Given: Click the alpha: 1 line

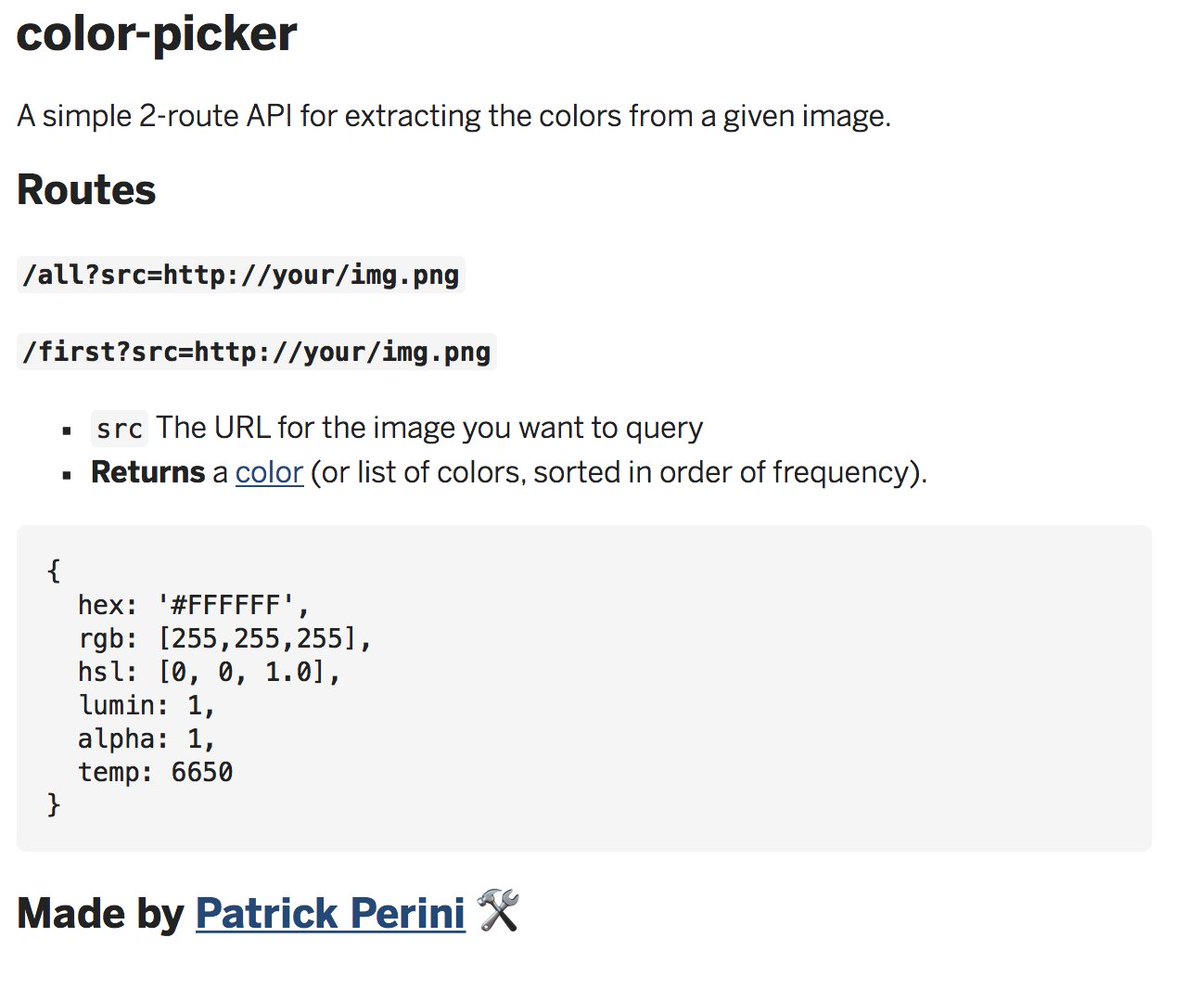Looking at the screenshot, I should (147, 739).
